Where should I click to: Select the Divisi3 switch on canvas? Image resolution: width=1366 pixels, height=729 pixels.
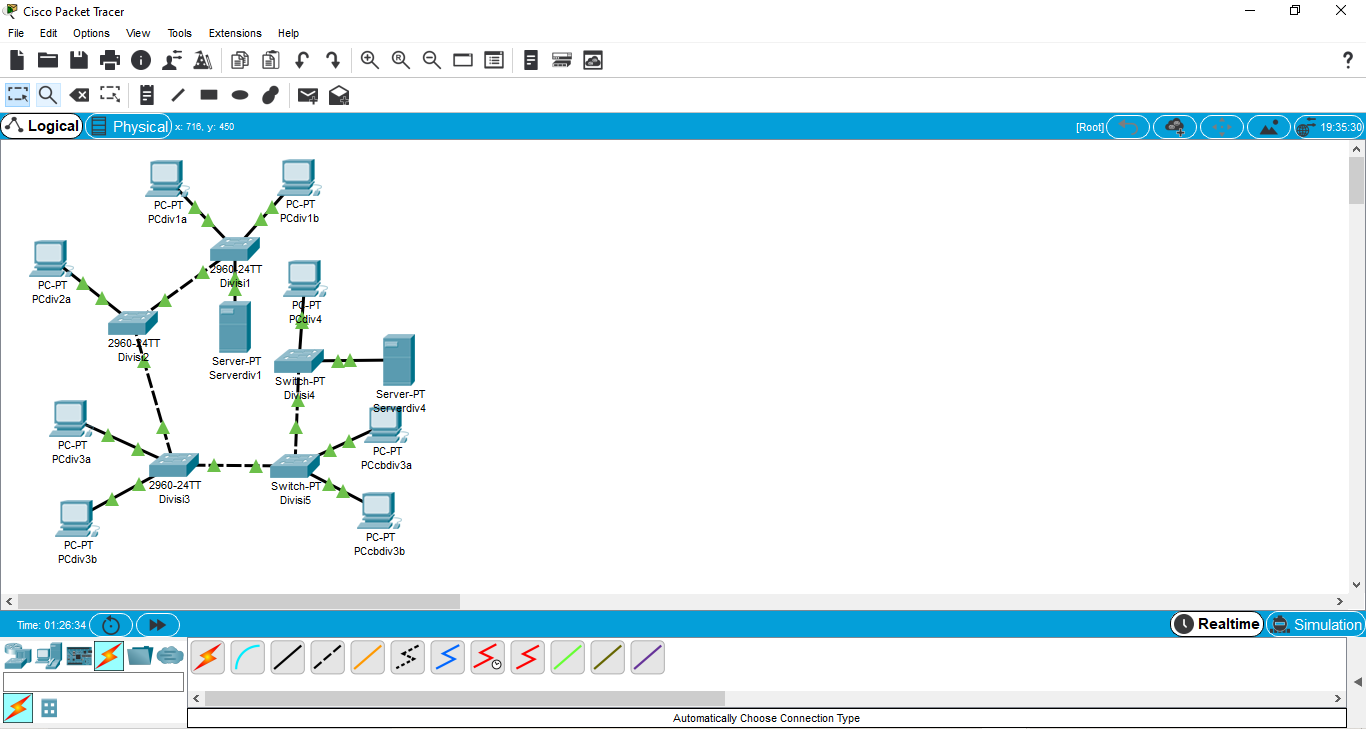coord(174,466)
